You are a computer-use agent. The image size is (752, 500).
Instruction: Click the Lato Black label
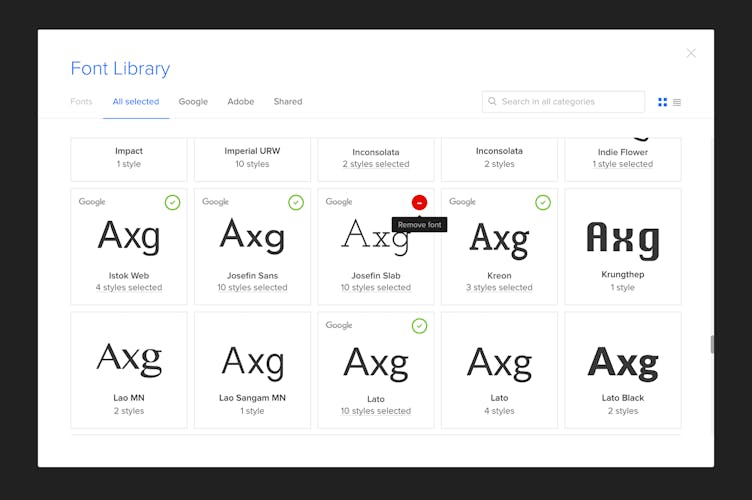(x=623, y=398)
